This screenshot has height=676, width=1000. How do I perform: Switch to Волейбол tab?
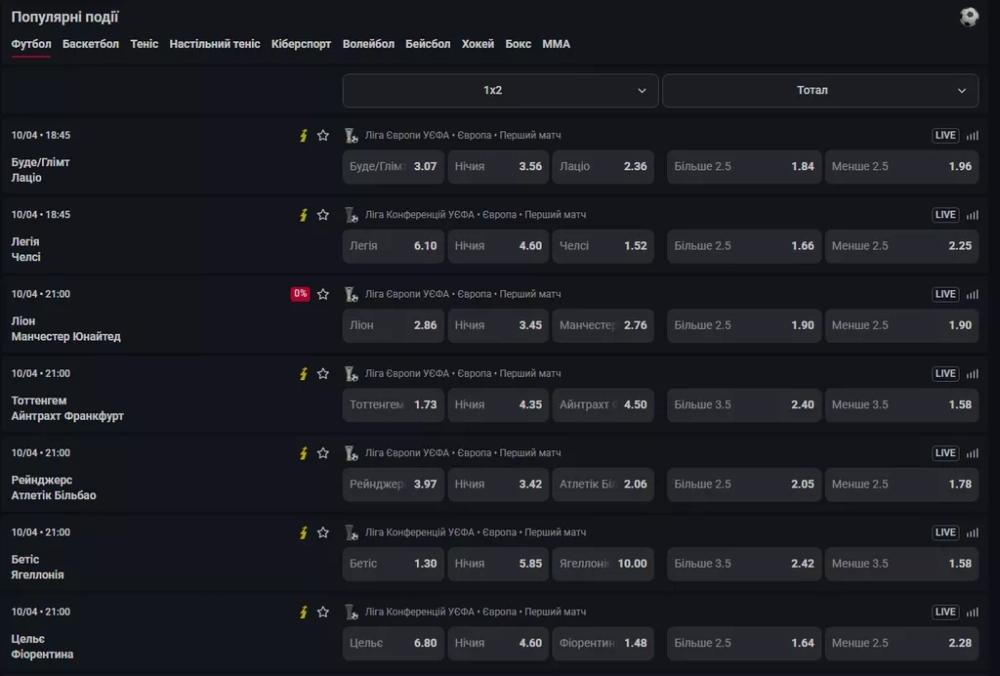point(368,44)
